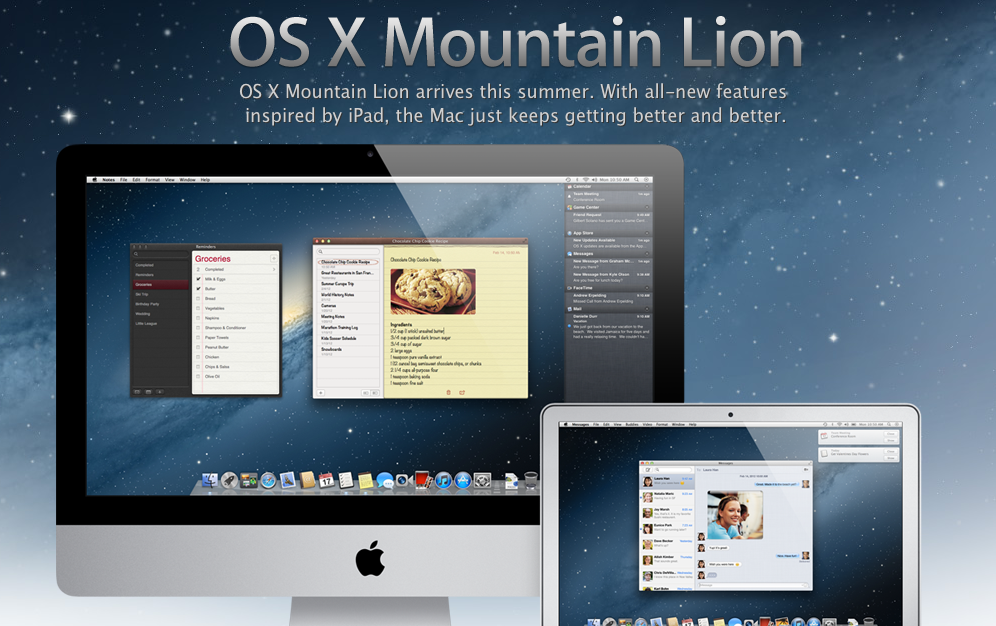Click the Reminders window search field

[x=161, y=254]
